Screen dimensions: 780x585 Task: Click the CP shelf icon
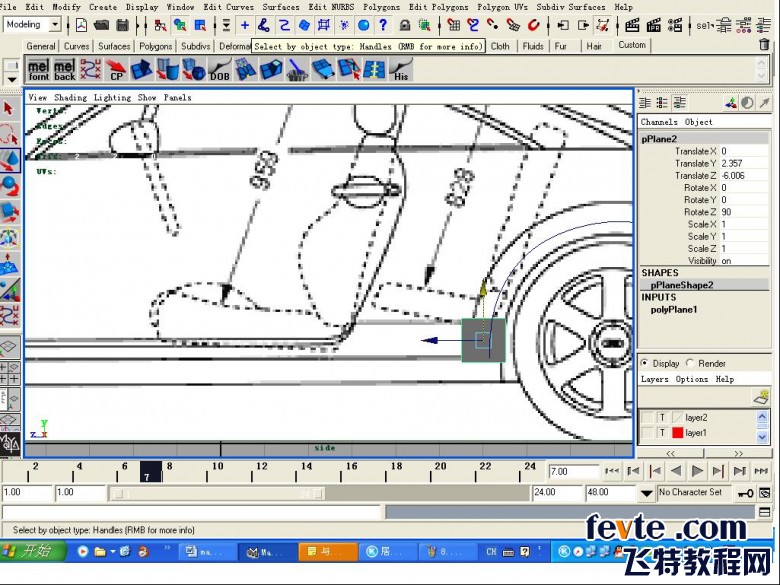(116, 70)
